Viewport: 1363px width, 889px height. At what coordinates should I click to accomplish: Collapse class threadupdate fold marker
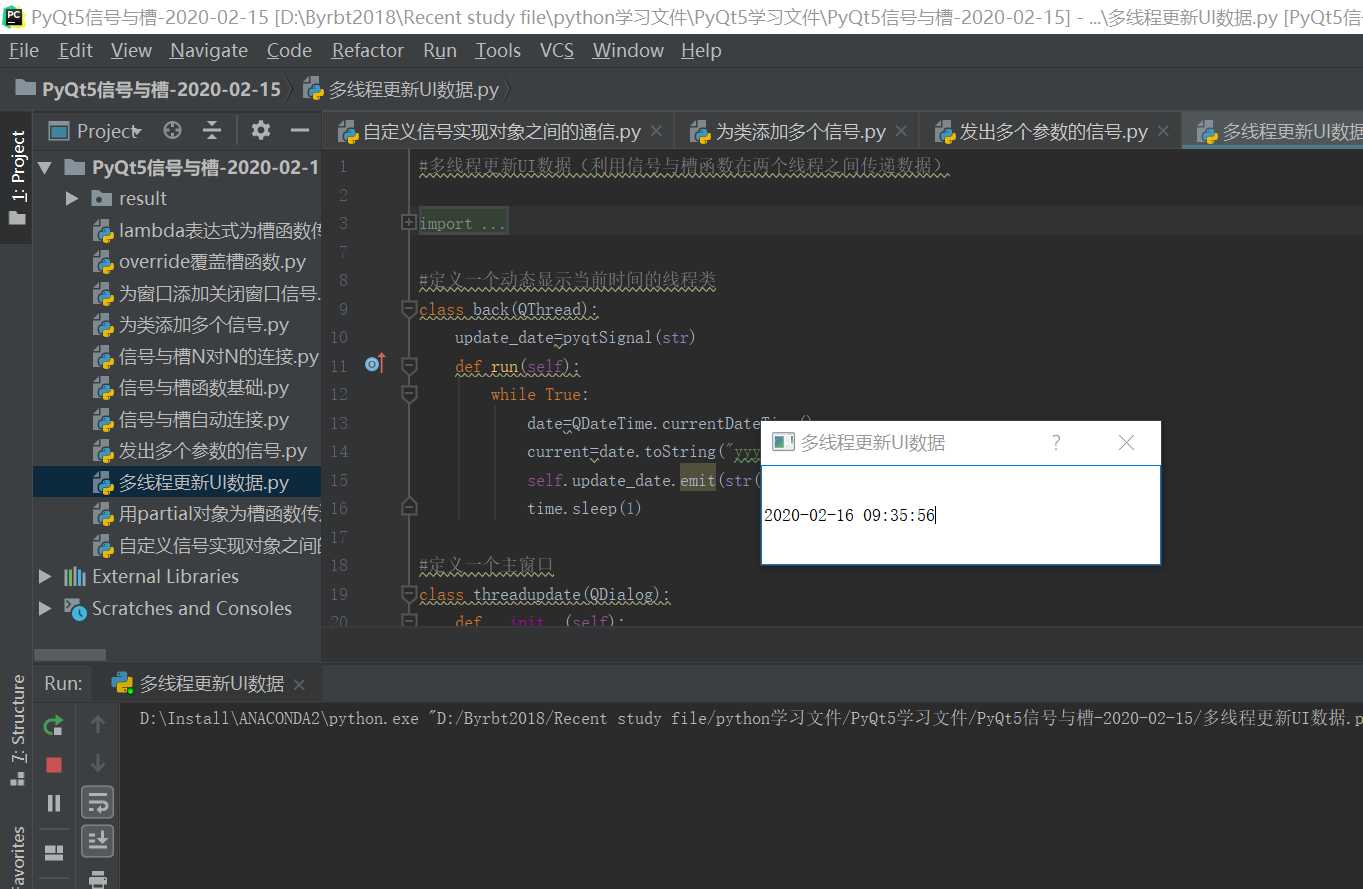408,595
